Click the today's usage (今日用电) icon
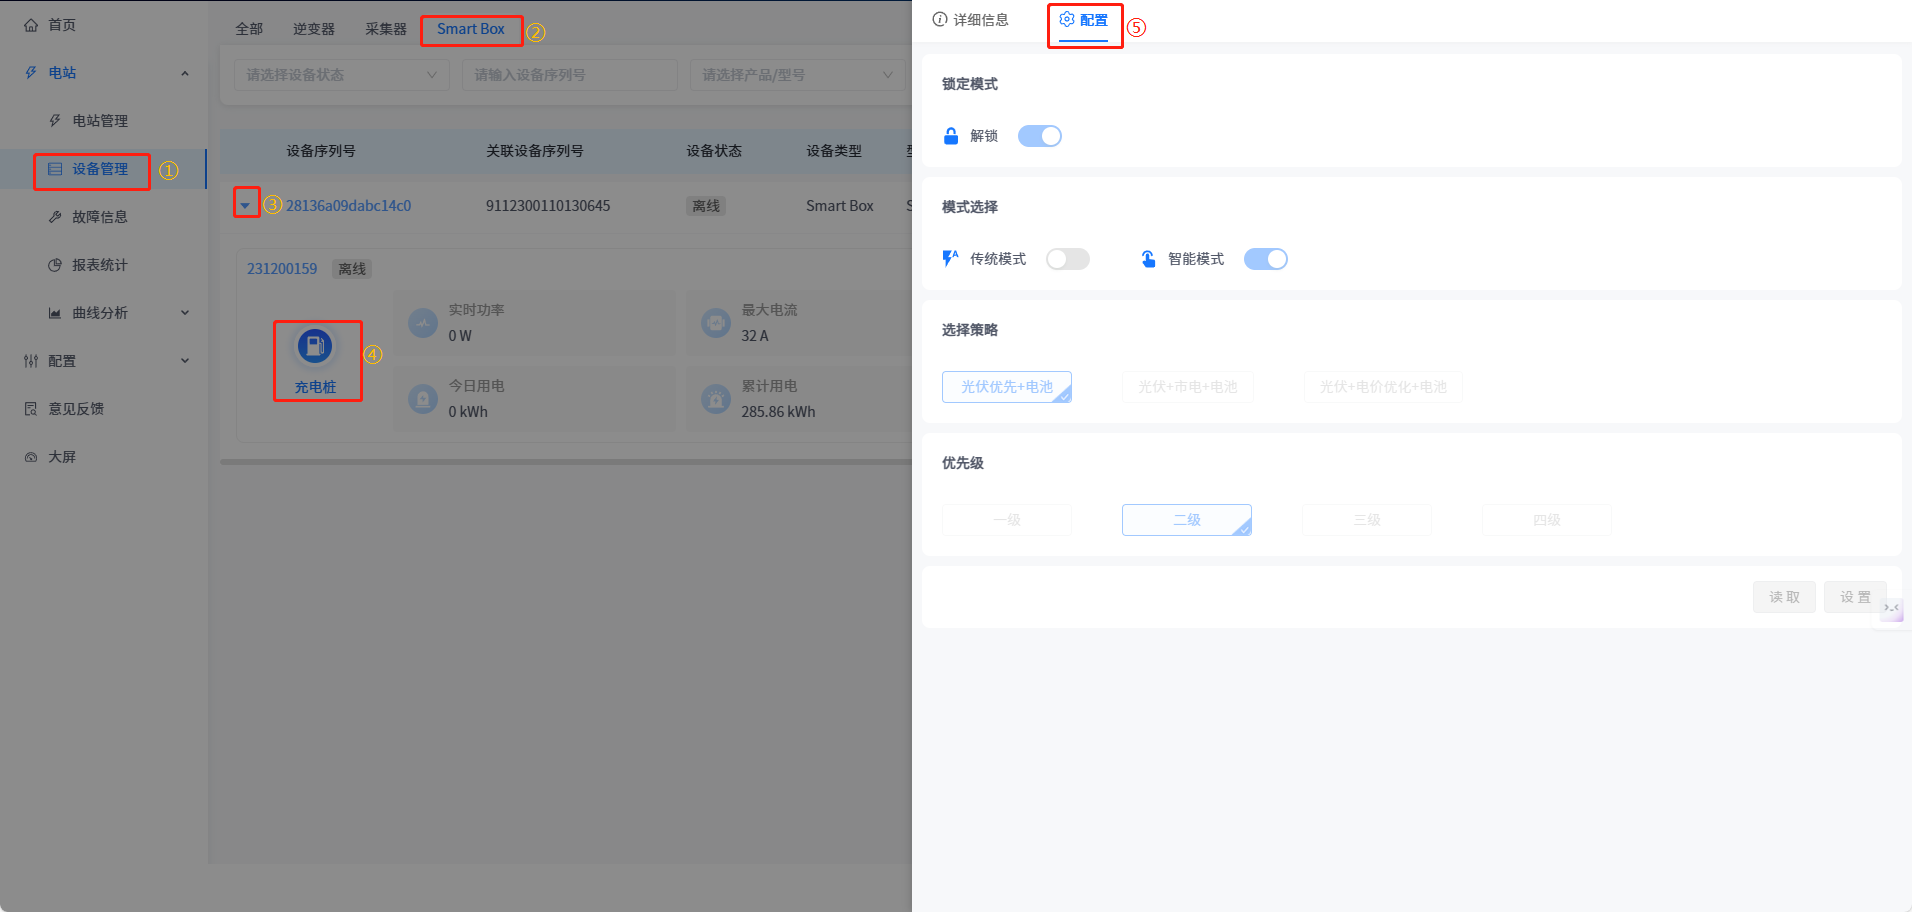The width and height of the screenshot is (1912, 912). [423, 399]
